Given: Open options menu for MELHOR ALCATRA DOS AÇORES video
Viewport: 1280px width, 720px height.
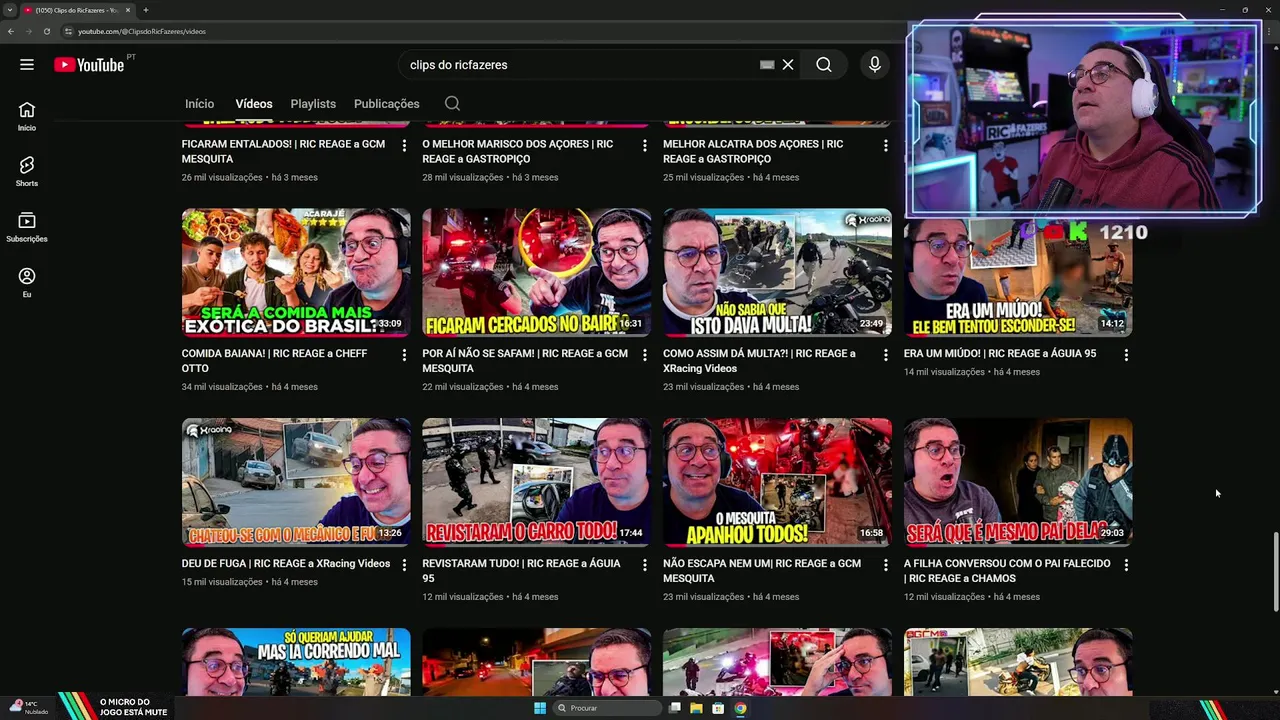Looking at the screenshot, I should coord(886,146).
